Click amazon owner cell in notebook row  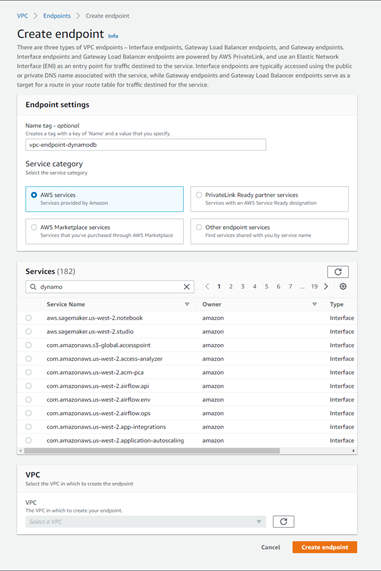click(x=213, y=318)
